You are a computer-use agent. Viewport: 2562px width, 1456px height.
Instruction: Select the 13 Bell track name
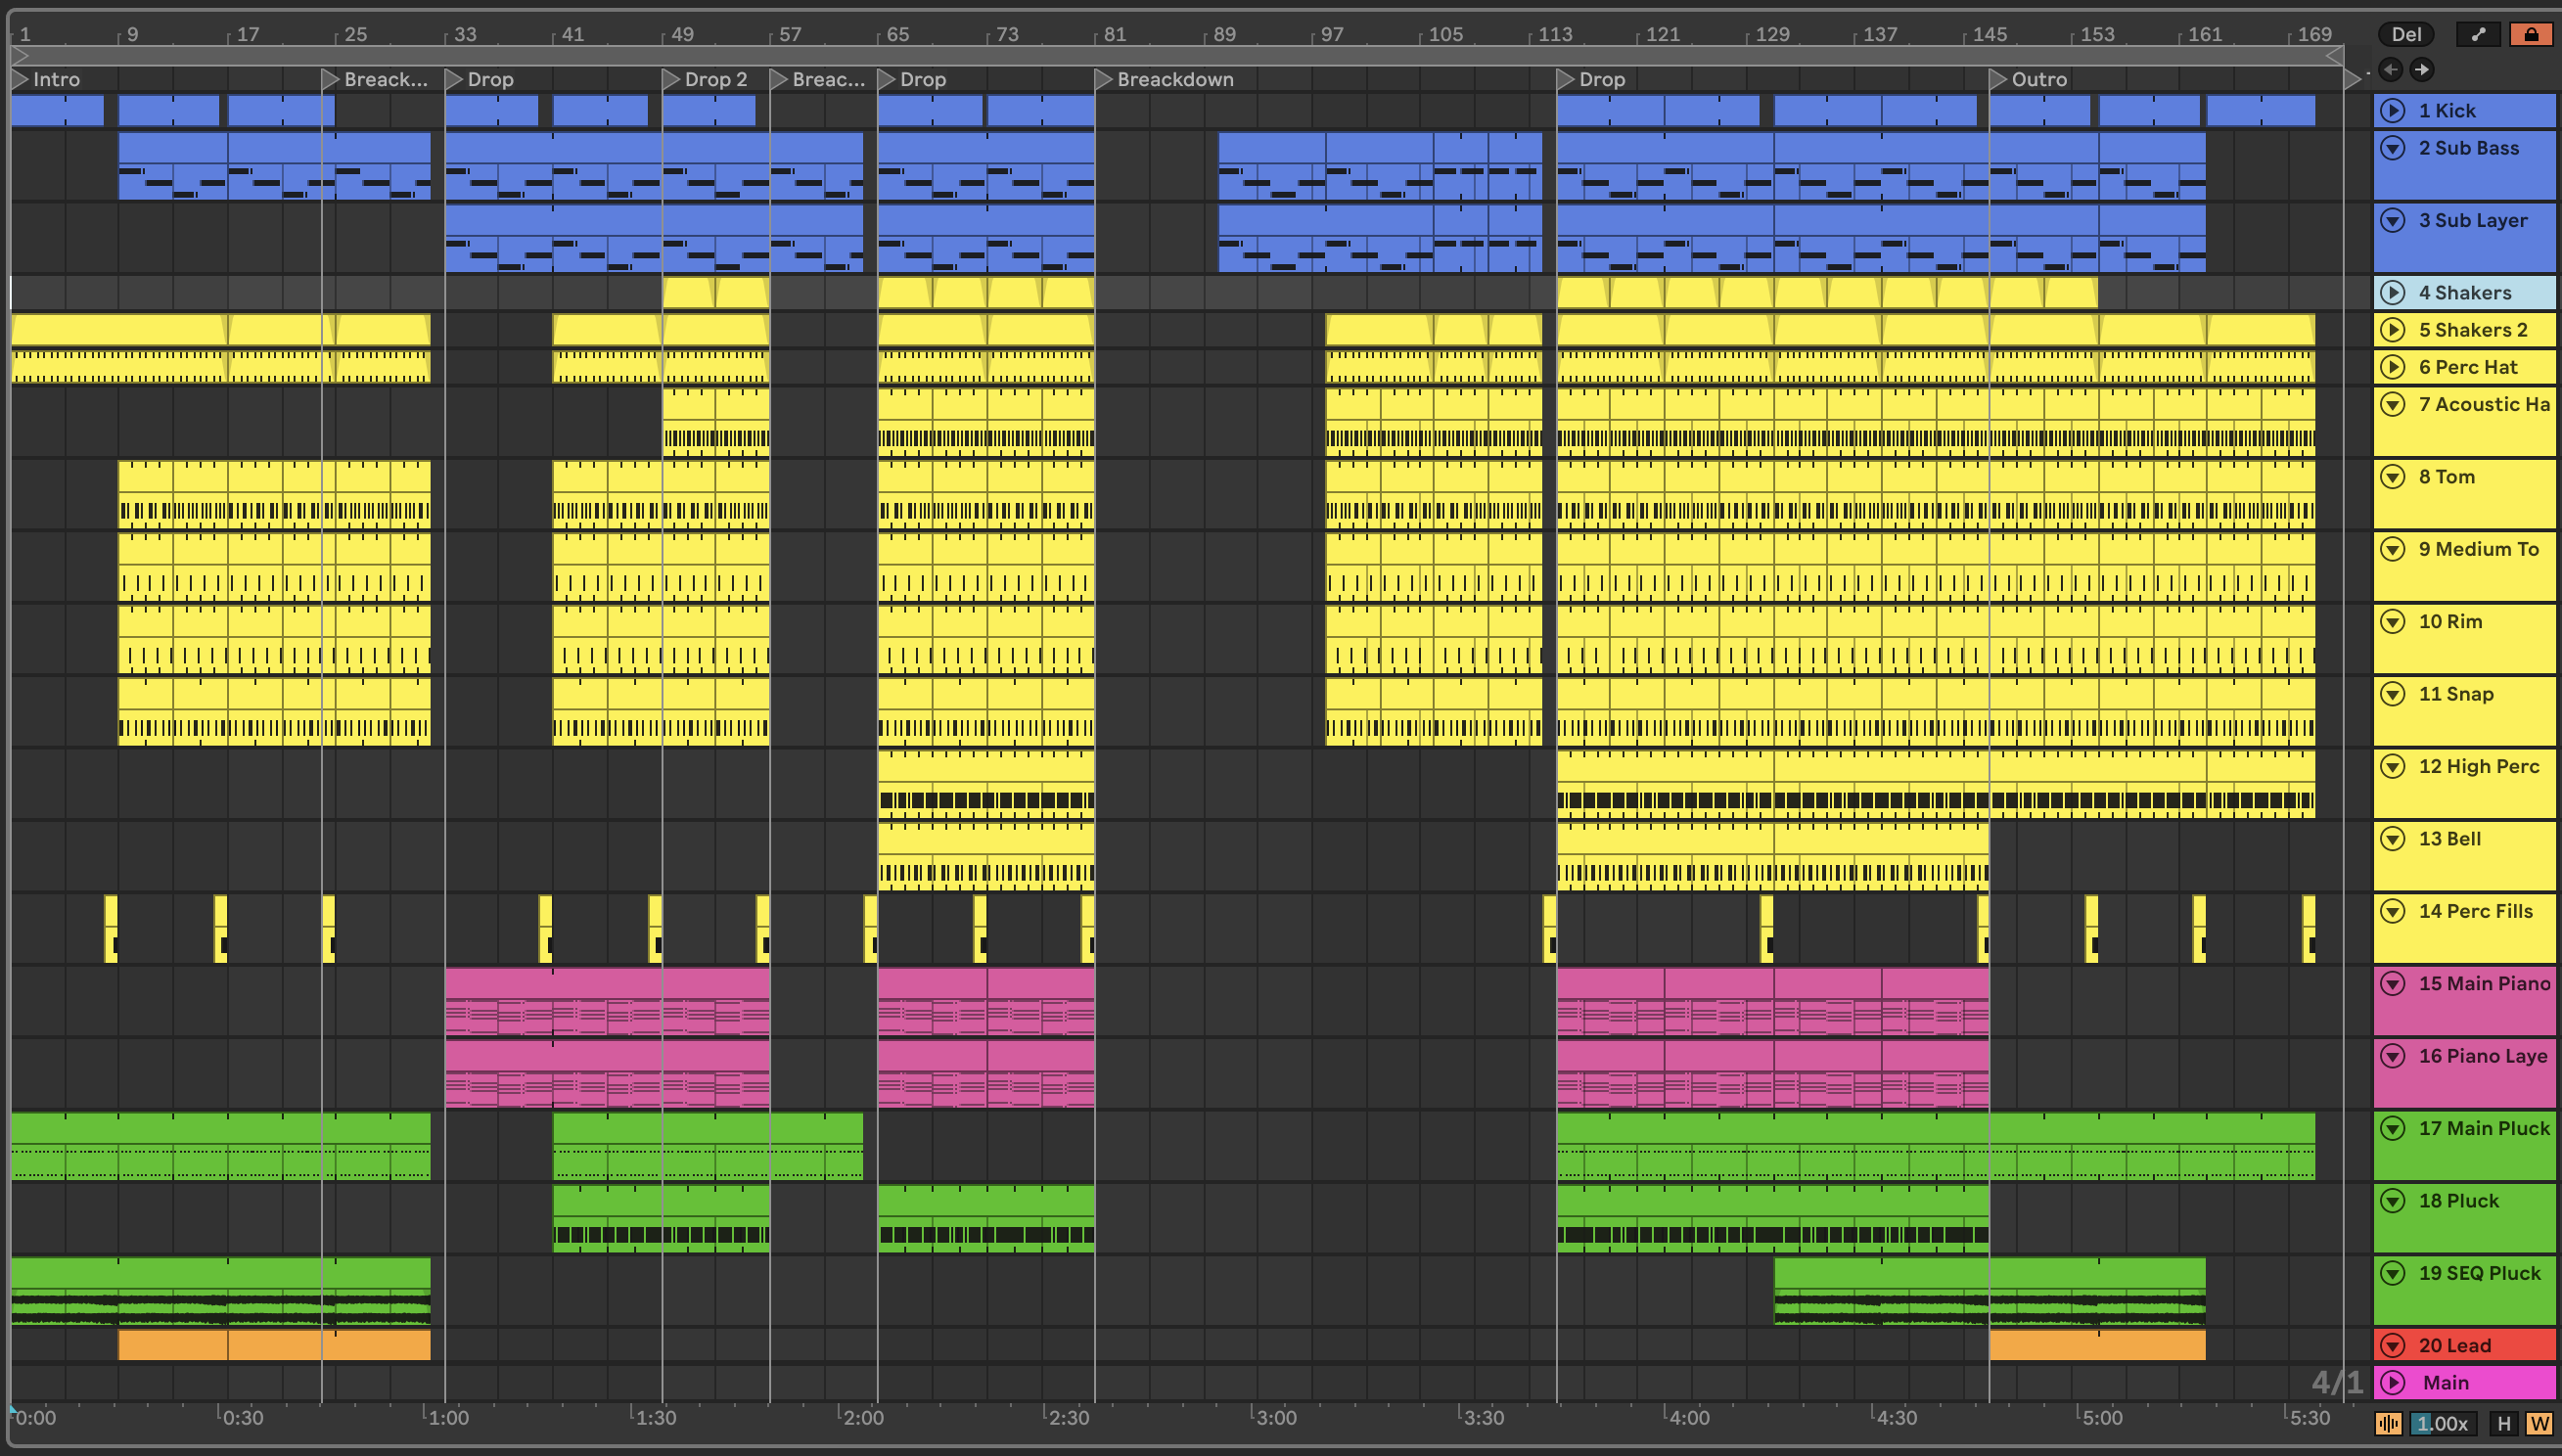click(x=2449, y=839)
